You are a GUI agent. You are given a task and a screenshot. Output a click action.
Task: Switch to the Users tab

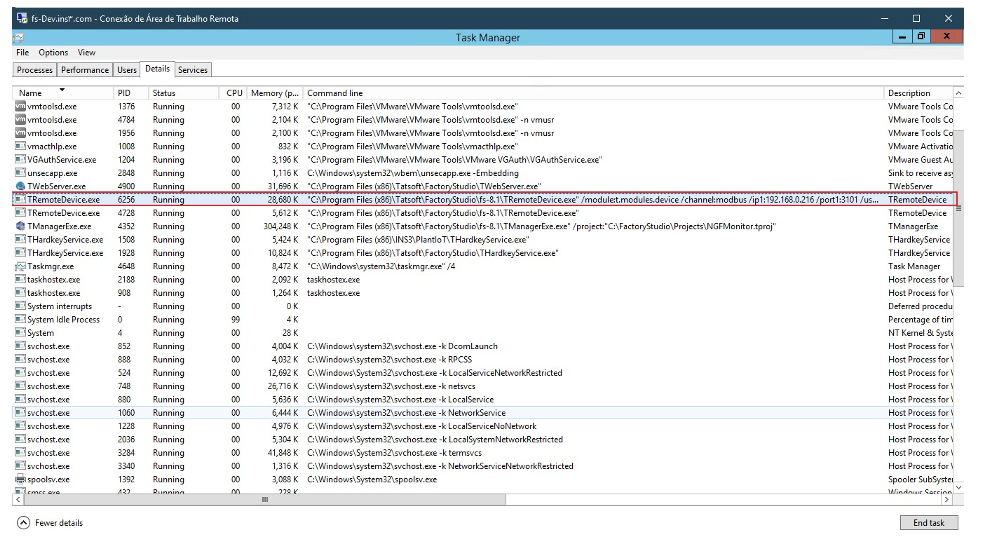127,70
